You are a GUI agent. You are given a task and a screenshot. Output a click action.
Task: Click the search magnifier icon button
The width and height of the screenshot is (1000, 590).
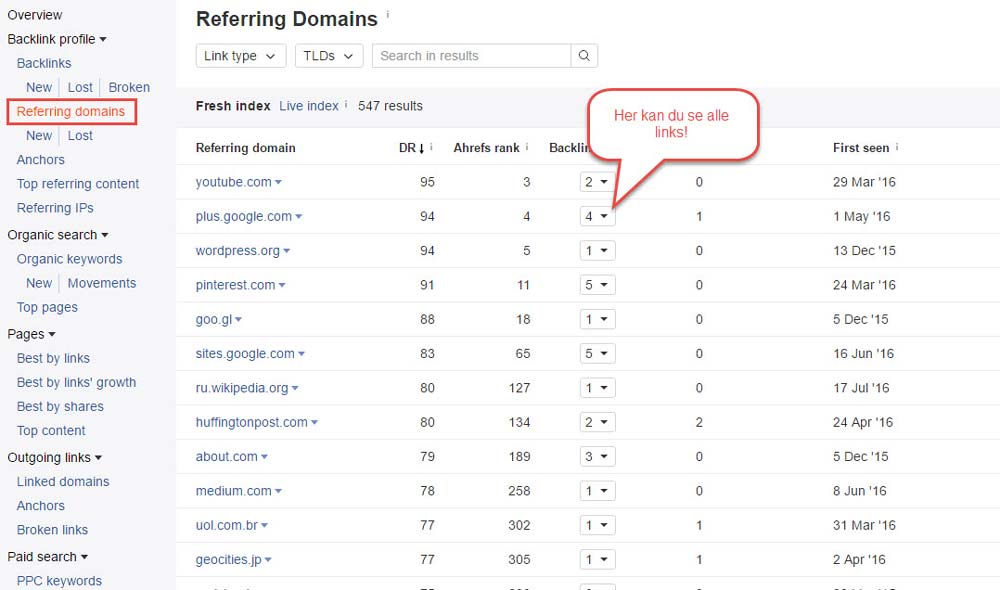584,56
